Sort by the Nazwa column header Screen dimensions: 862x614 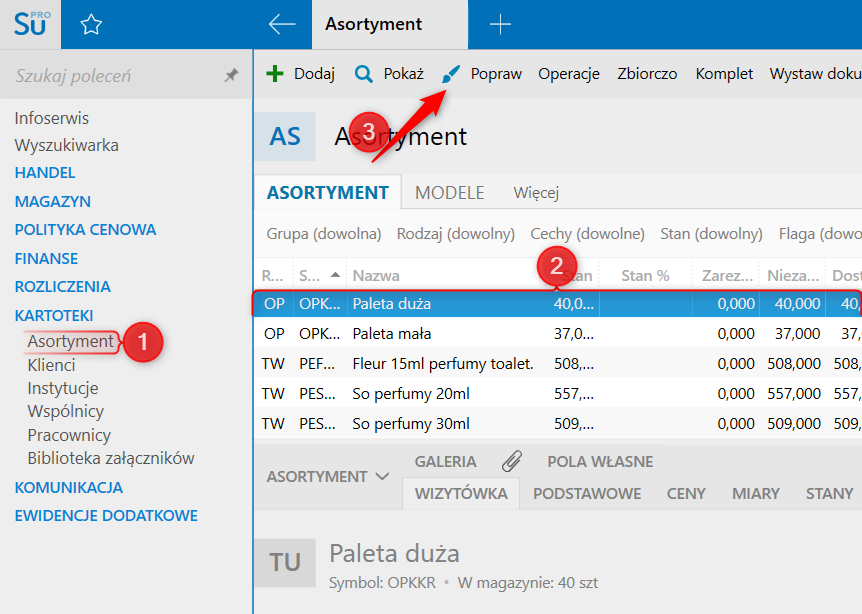click(376, 275)
